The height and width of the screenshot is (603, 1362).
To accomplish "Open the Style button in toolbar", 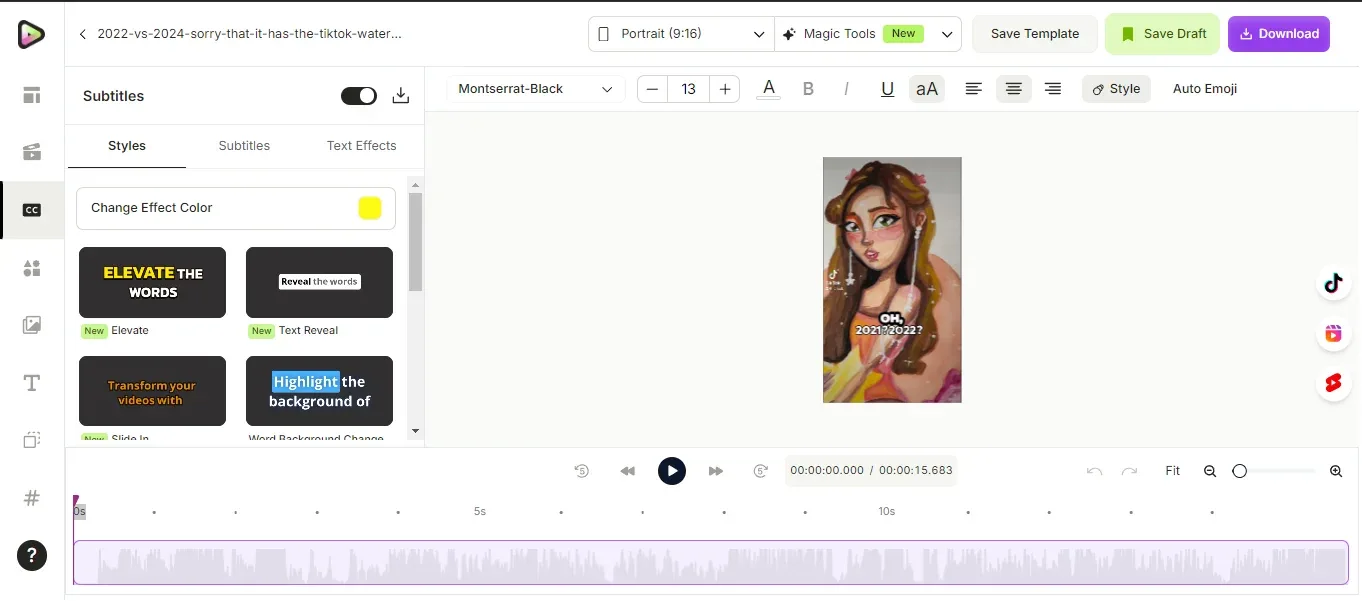I will pyautogui.click(x=1116, y=89).
